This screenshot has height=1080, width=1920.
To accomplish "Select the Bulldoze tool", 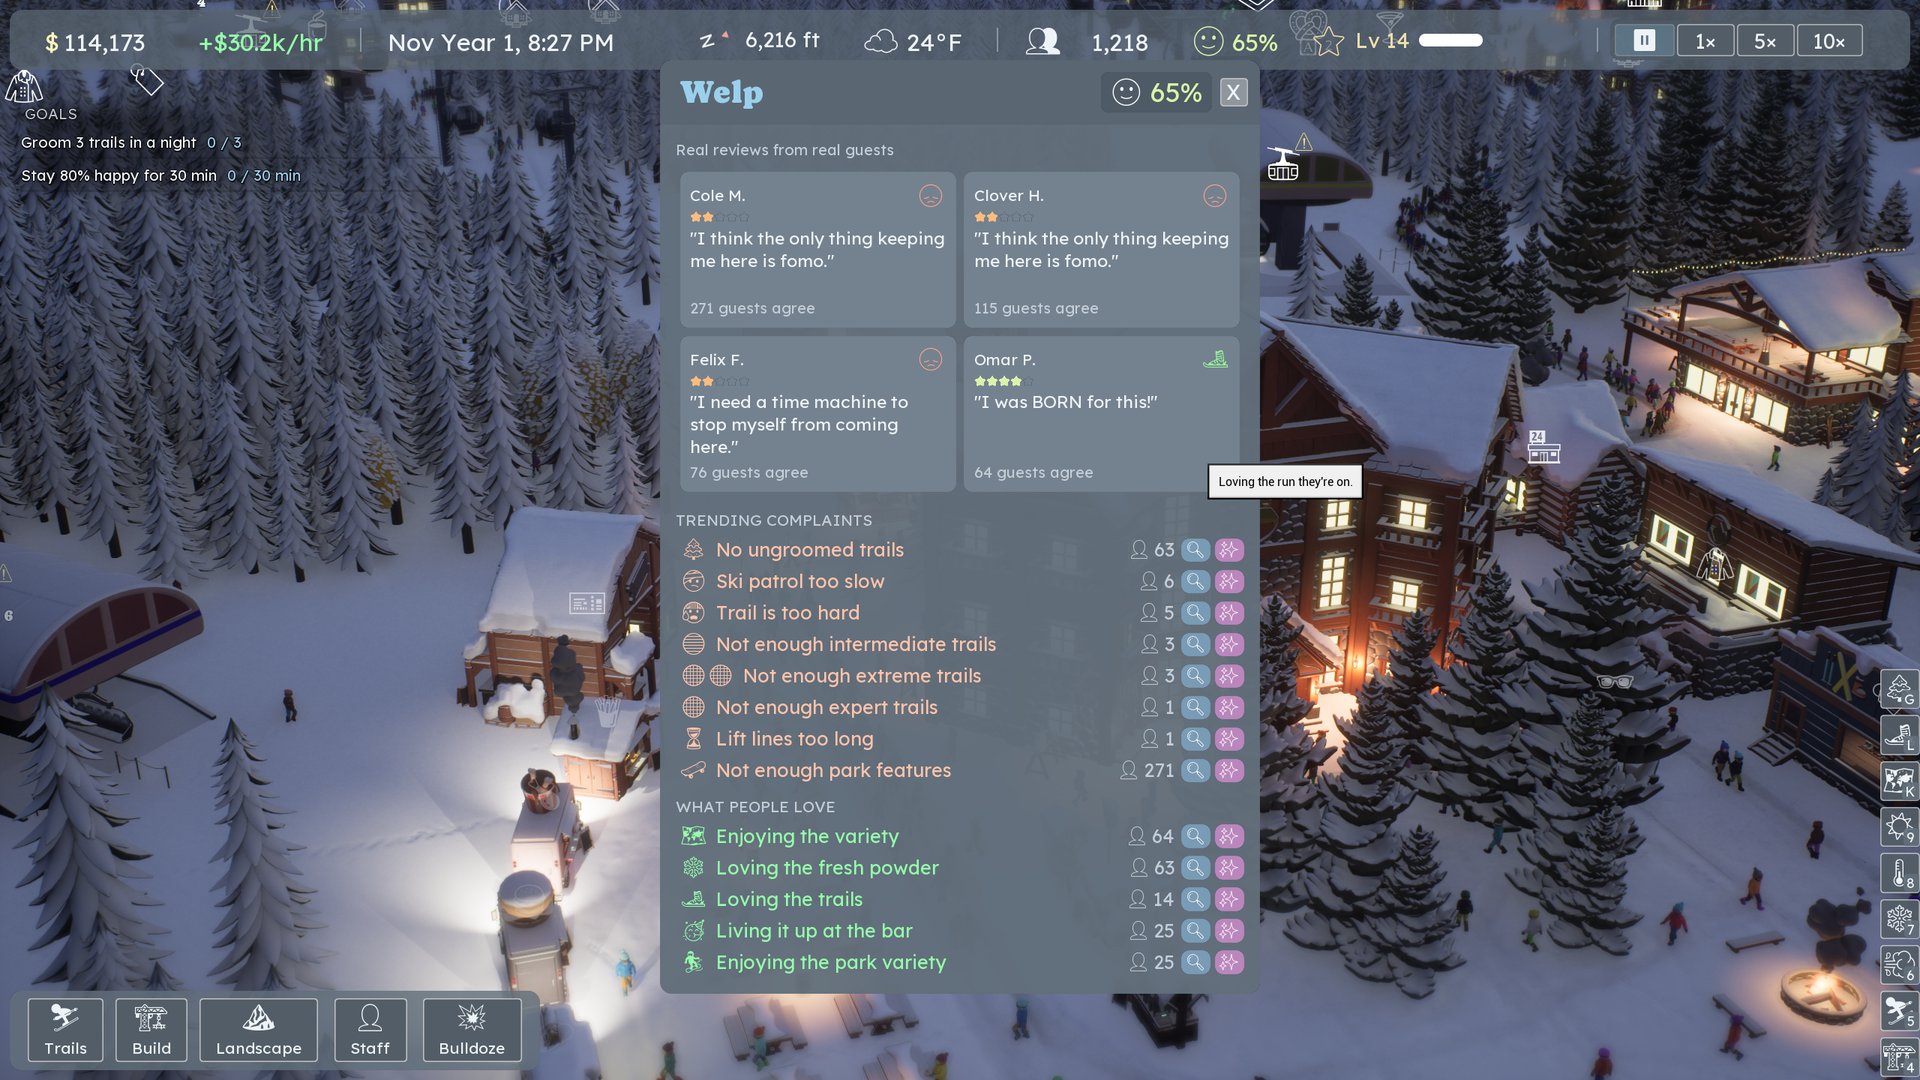I will pos(472,1029).
